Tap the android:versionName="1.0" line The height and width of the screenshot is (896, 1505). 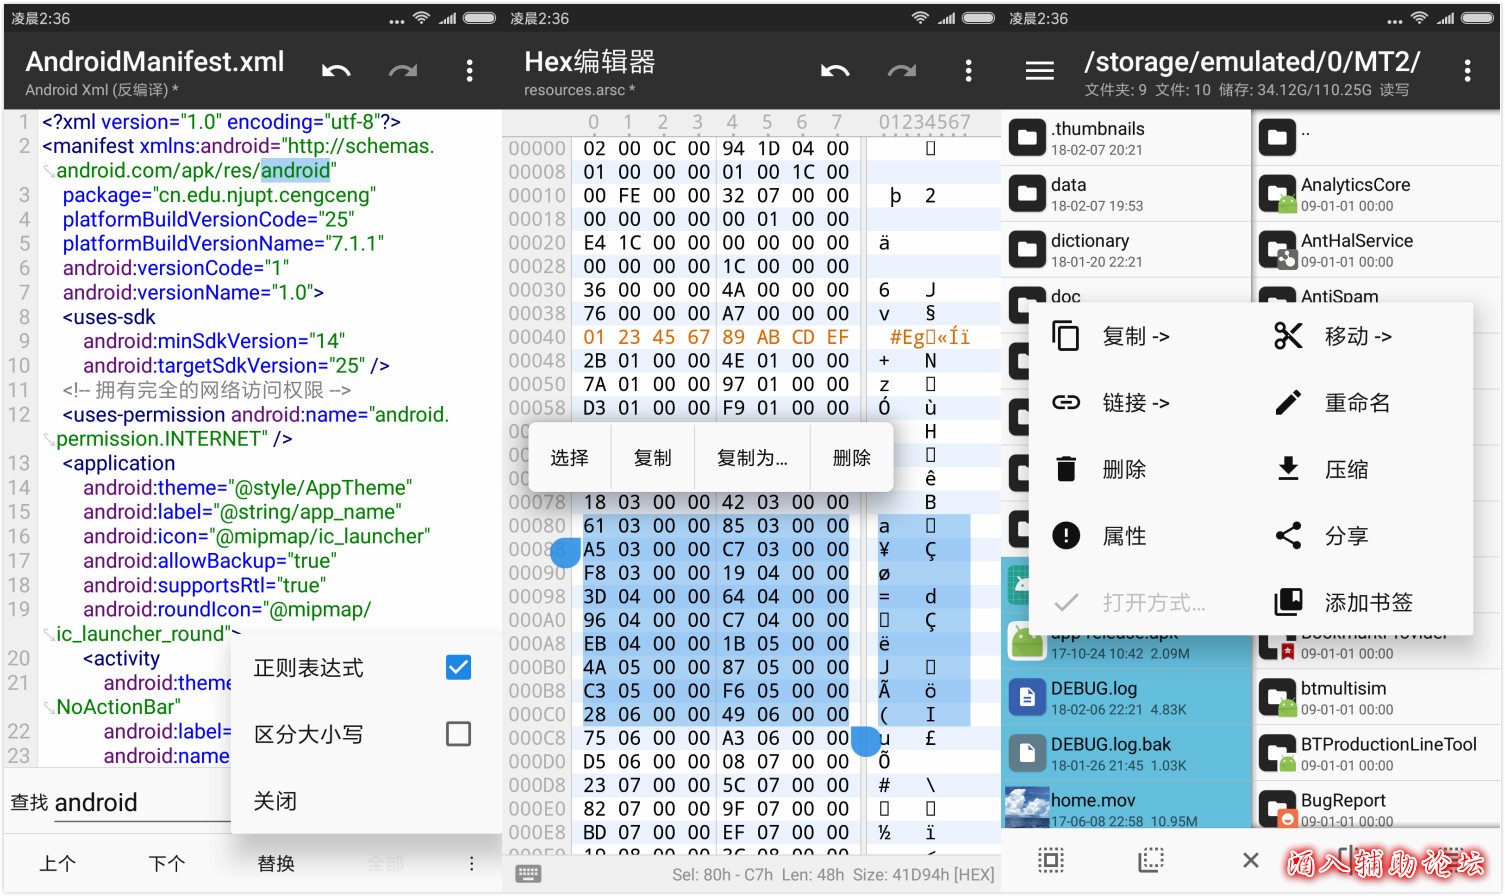click(193, 292)
